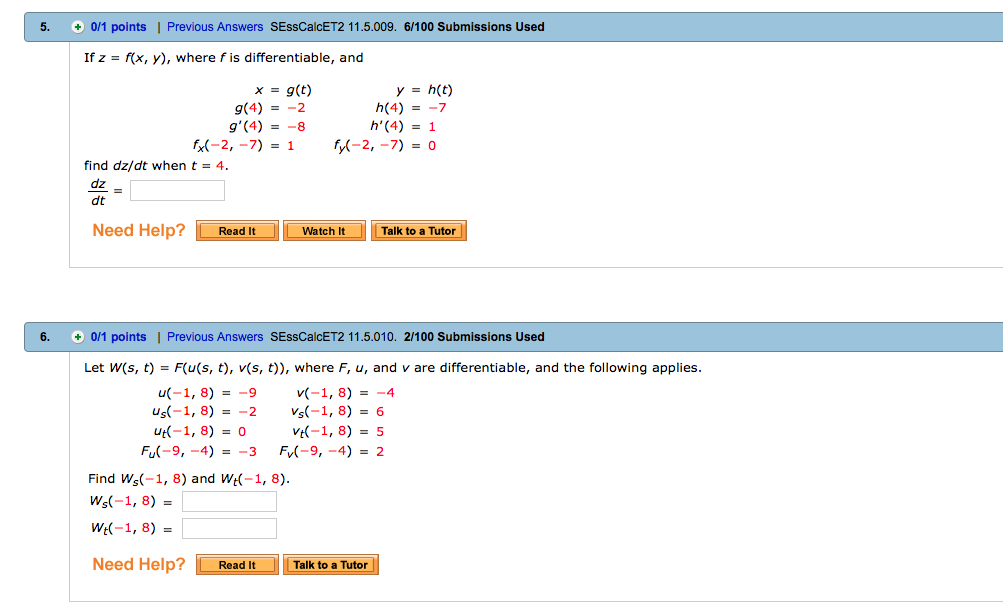The image size is (1003, 609).
Task: Click the Need Help? label in problem 5
Action: coord(138,230)
